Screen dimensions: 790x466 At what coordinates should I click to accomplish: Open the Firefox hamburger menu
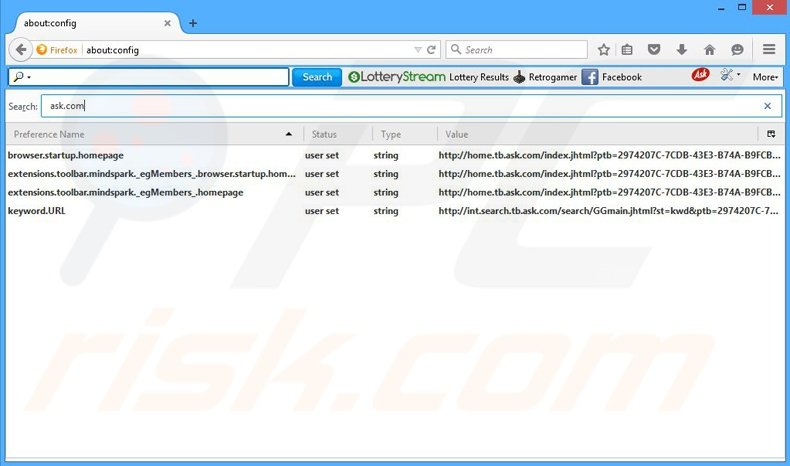[769, 49]
